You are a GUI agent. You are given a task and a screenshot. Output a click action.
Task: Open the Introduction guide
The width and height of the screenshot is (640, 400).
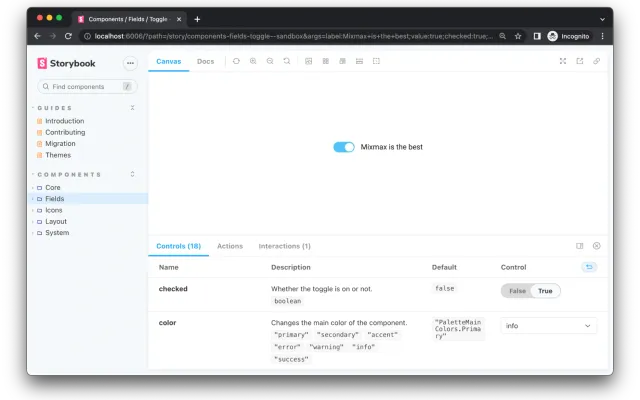click(x=64, y=121)
